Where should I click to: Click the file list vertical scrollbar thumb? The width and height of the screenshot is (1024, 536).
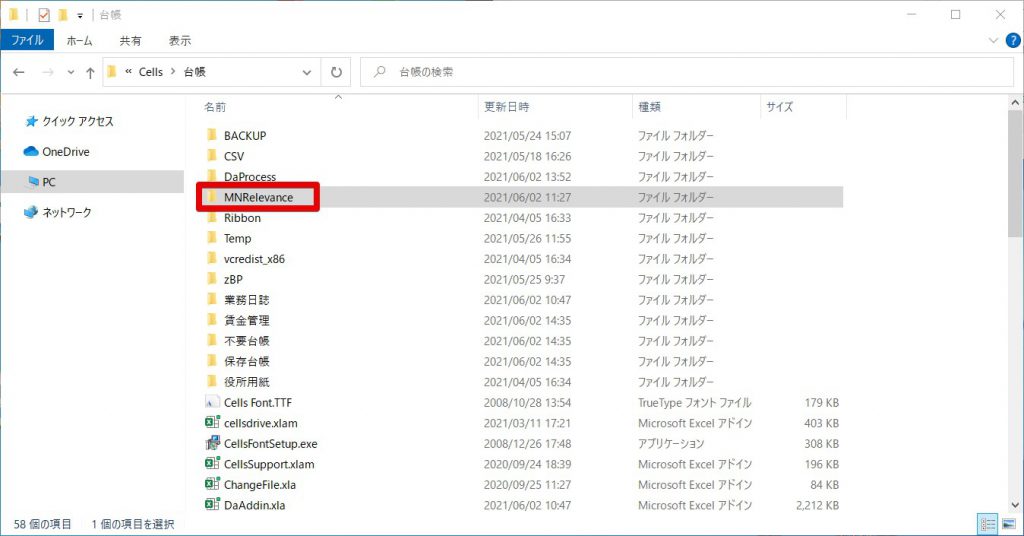tap(1015, 174)
